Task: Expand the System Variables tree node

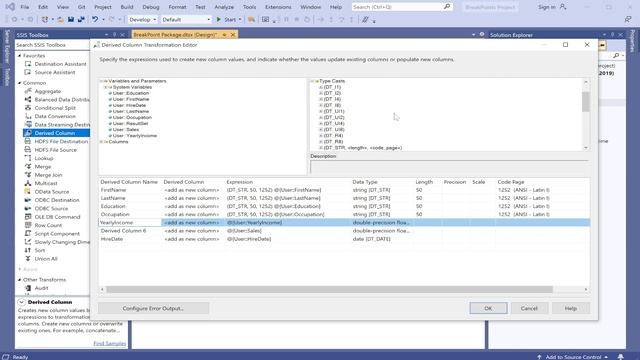Action: pos(105,87)
